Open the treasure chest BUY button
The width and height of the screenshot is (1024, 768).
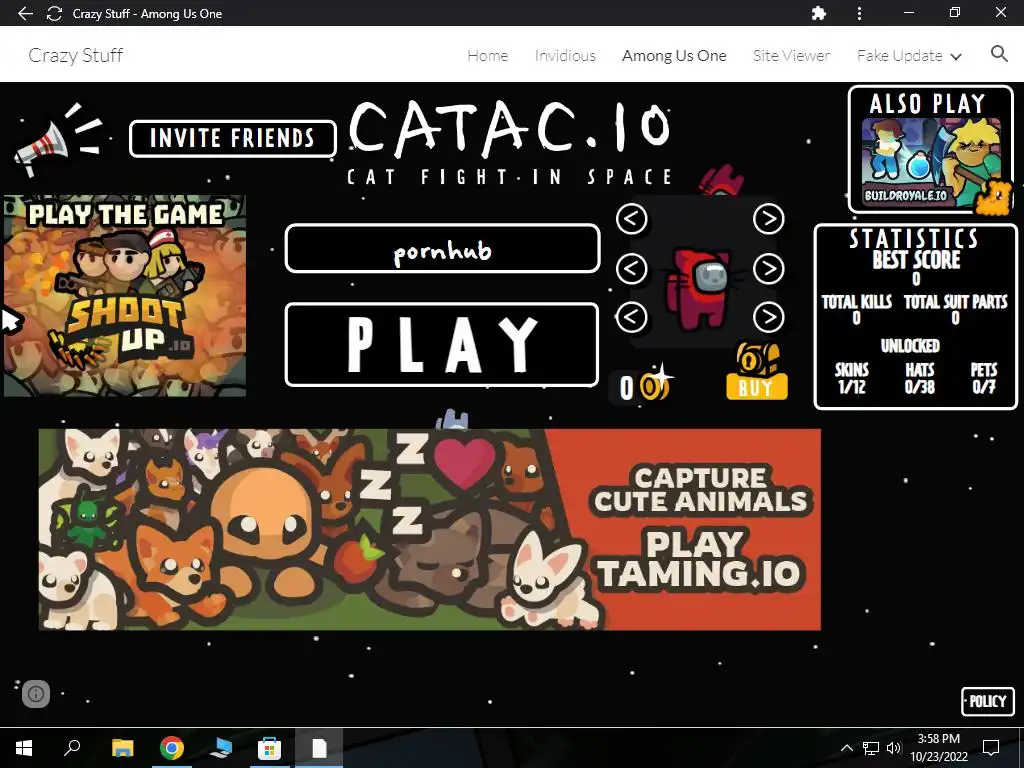[x=757, y=372]
